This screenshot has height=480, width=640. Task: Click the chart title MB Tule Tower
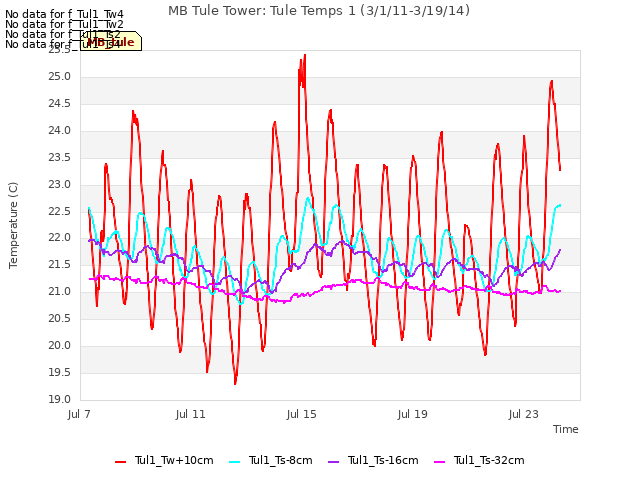pyautogui.click(x=319, y=11)
